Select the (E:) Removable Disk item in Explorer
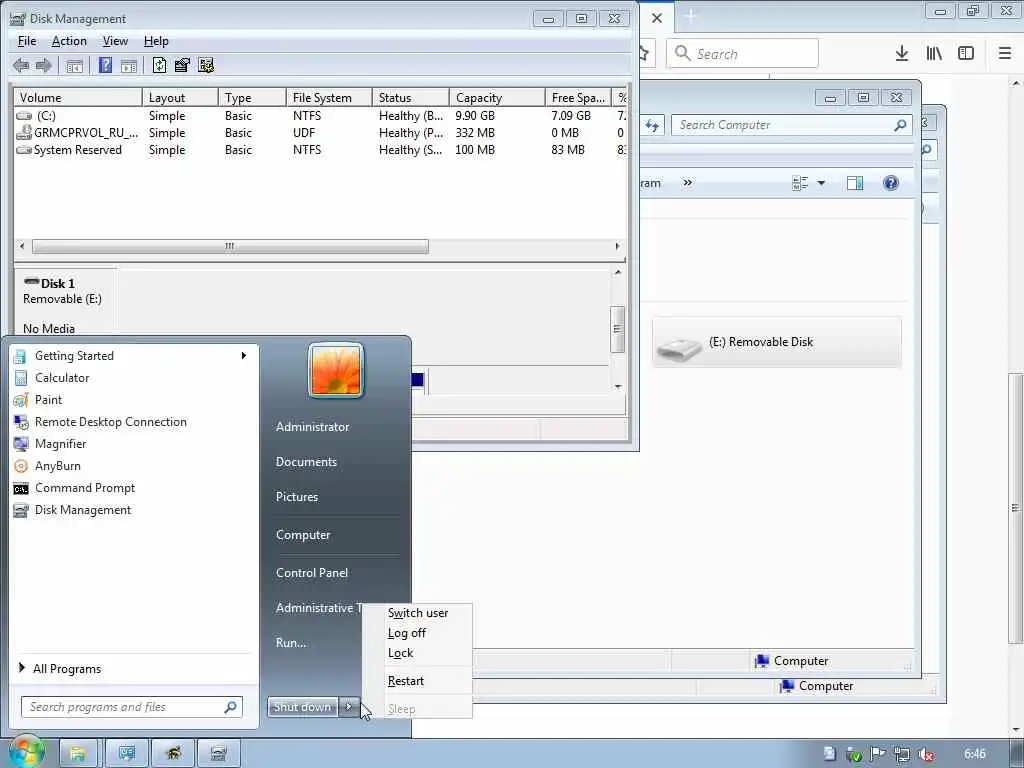The width and height of the screenshot is (1024, 768). click(776, 342)
